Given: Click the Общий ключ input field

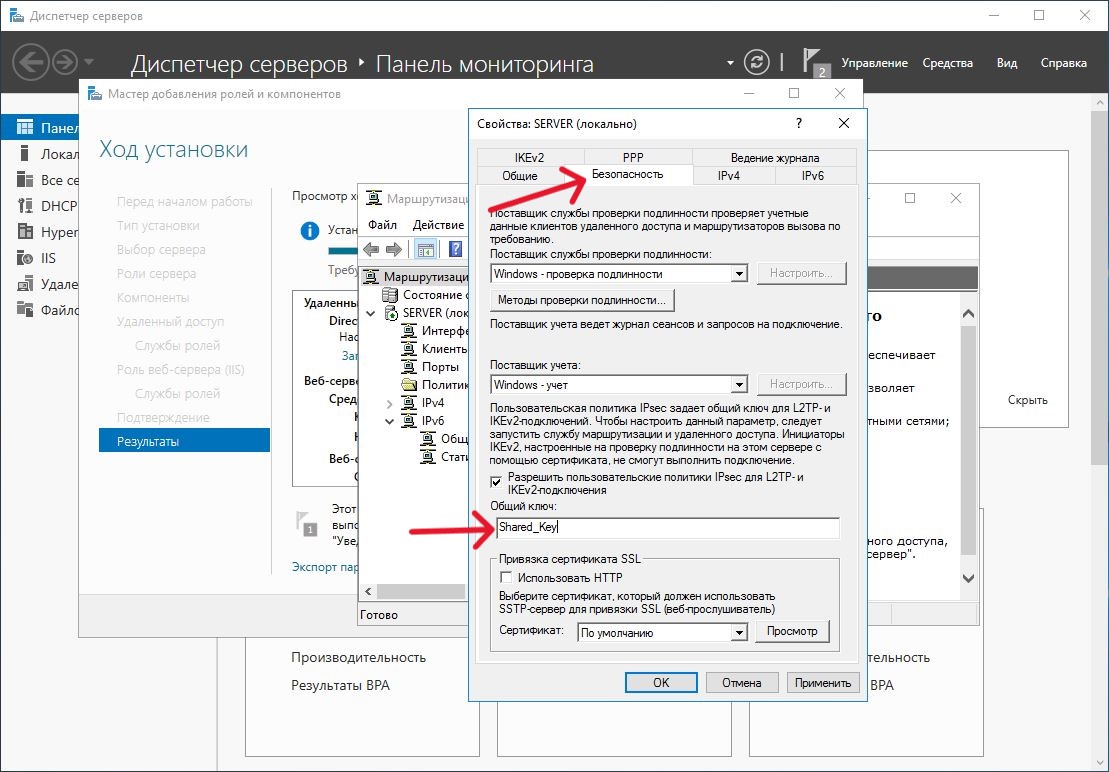Looking at the screenshot, I should pos(668,527).
